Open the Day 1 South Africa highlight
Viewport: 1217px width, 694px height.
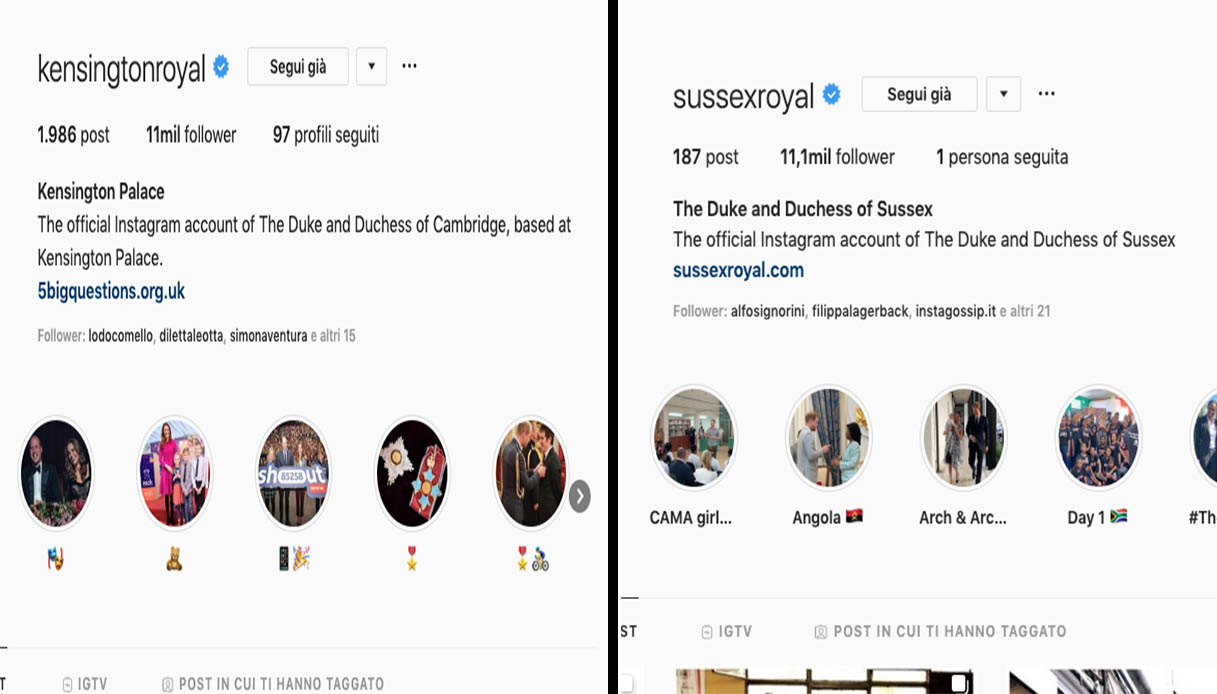tap(1098, 439)
